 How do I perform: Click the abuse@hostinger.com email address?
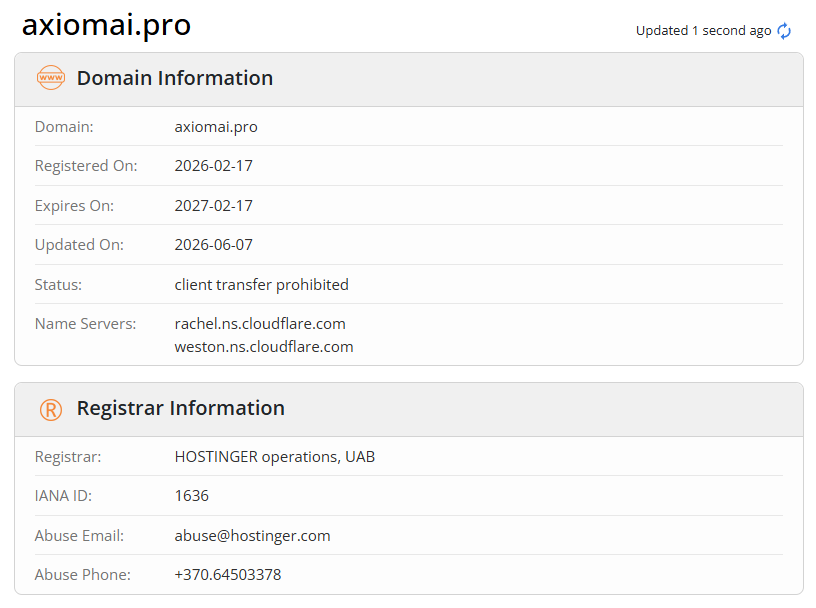[x=252, y=536]
